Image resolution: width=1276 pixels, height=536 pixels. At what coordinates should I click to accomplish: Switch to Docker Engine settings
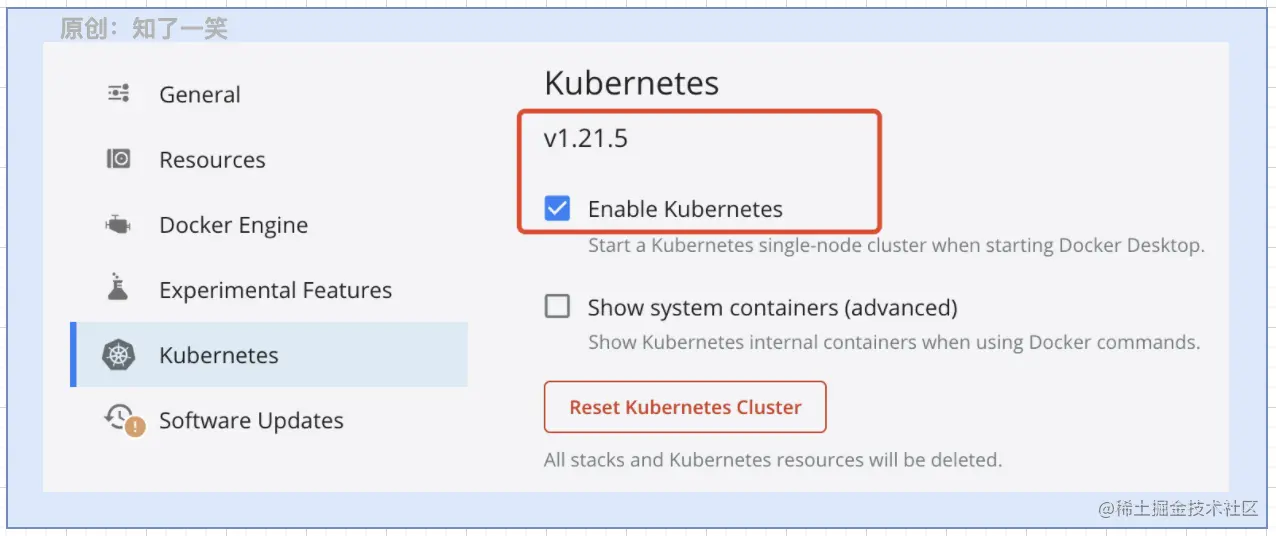click(x=269, y=225)
